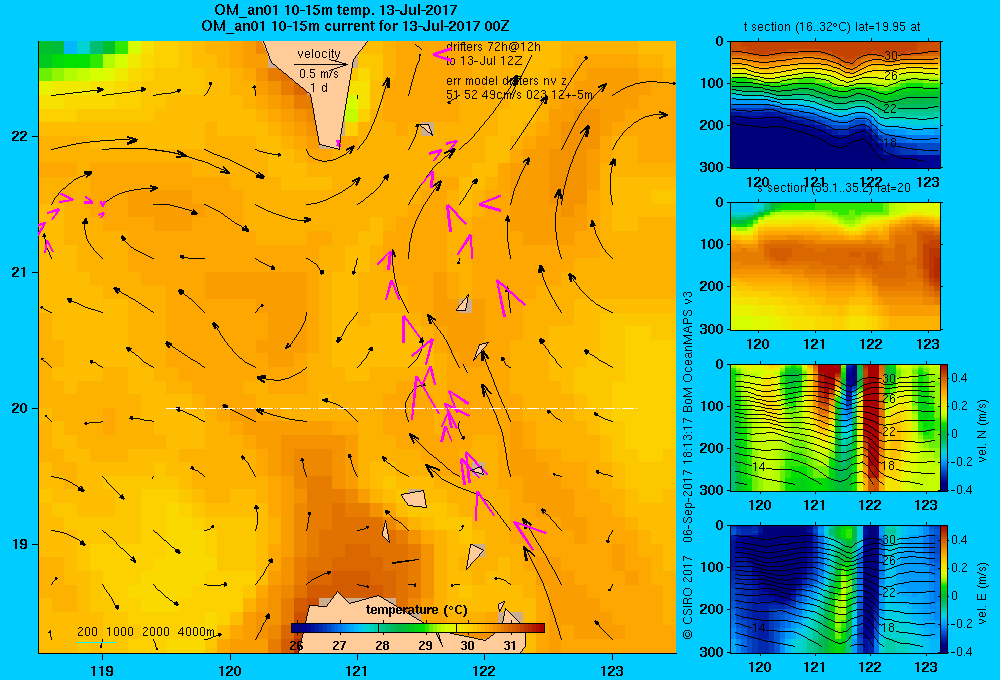1000x680 pixels.
Task: Click the velocity scale arrow in the legend
Action: (x=321, y=64)
